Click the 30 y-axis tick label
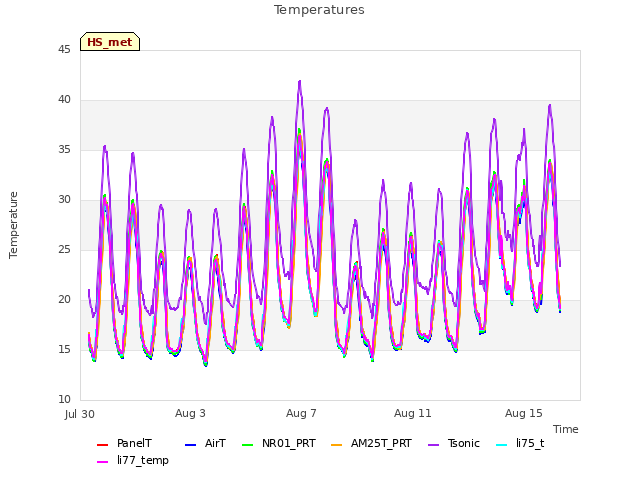The image size is (640, 480). (64, 200)
